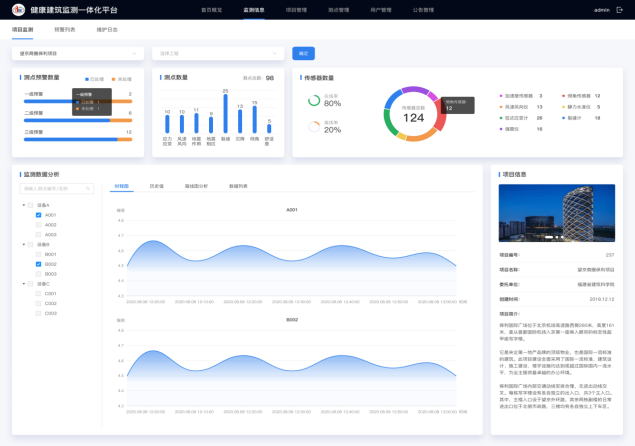Uncheck the A001 measurement point checkbox
This screenshot has height=446, width=635.
[x=38, y=215]
